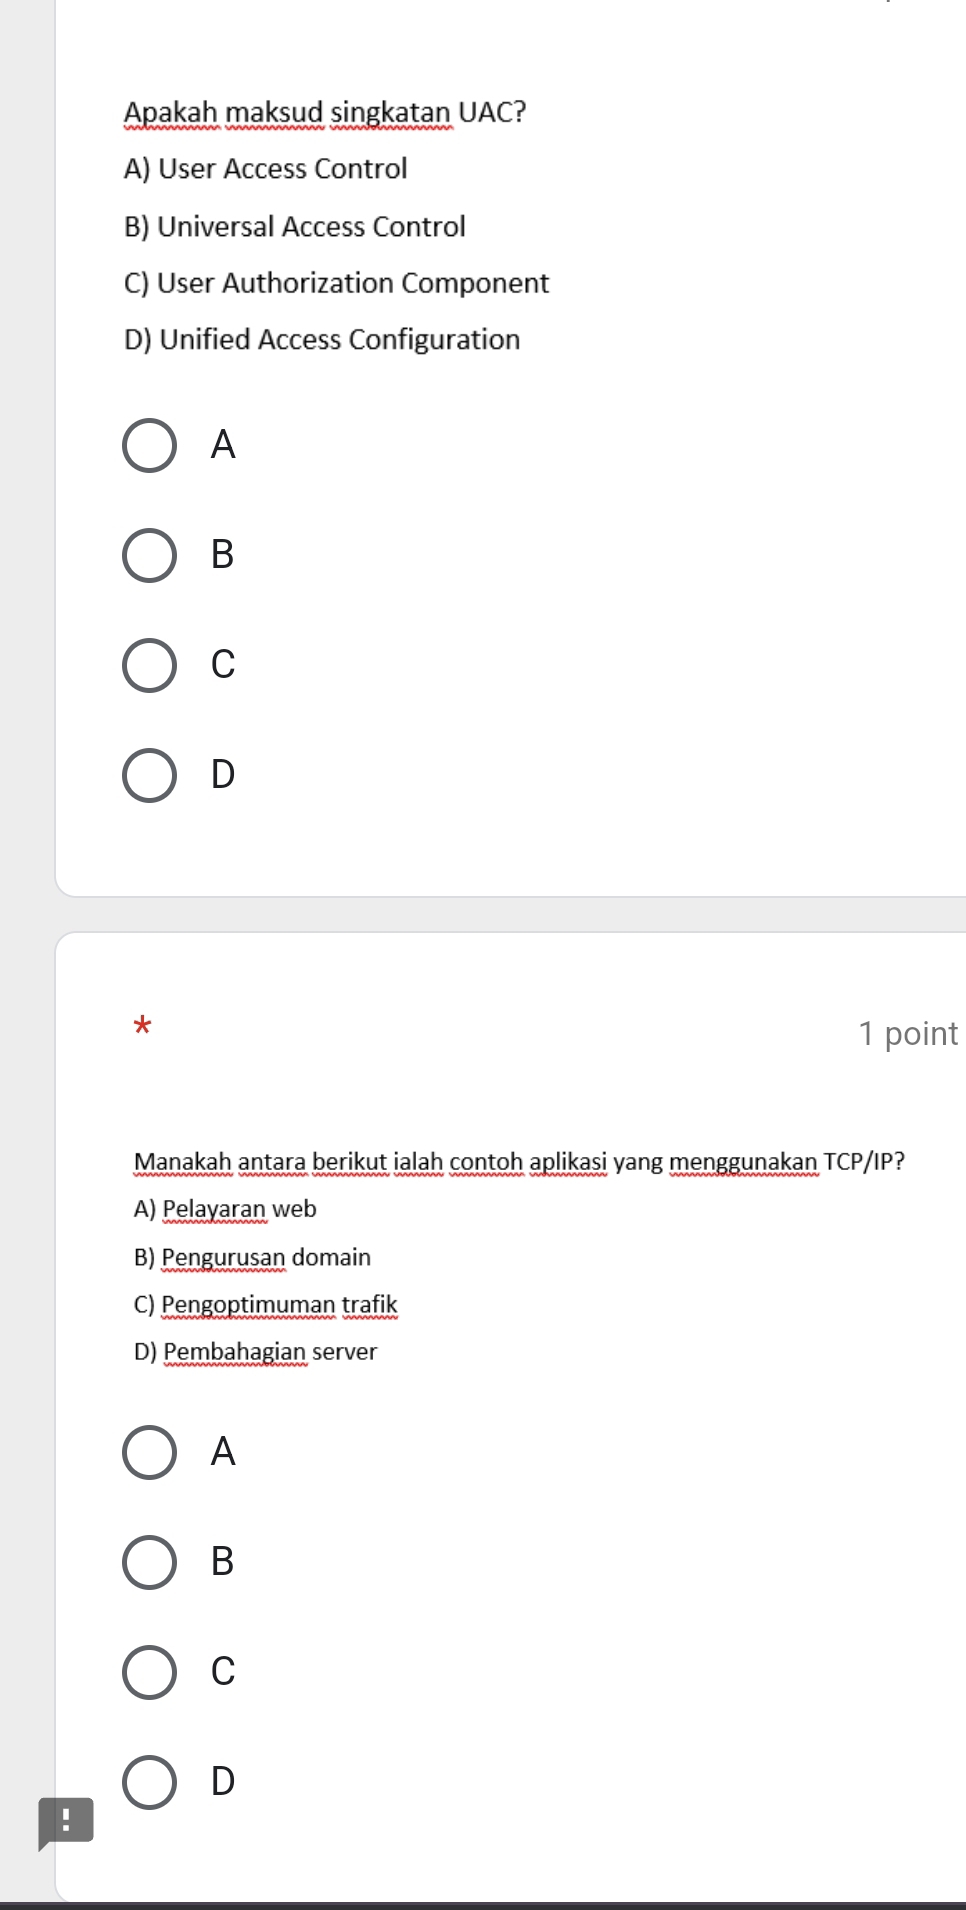Click the 'C) User Authorization Component' text

(336, 283)
